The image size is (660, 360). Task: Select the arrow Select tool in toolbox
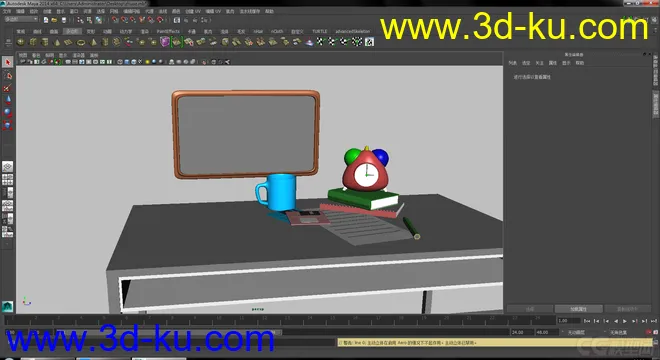(x=8, y=62)
